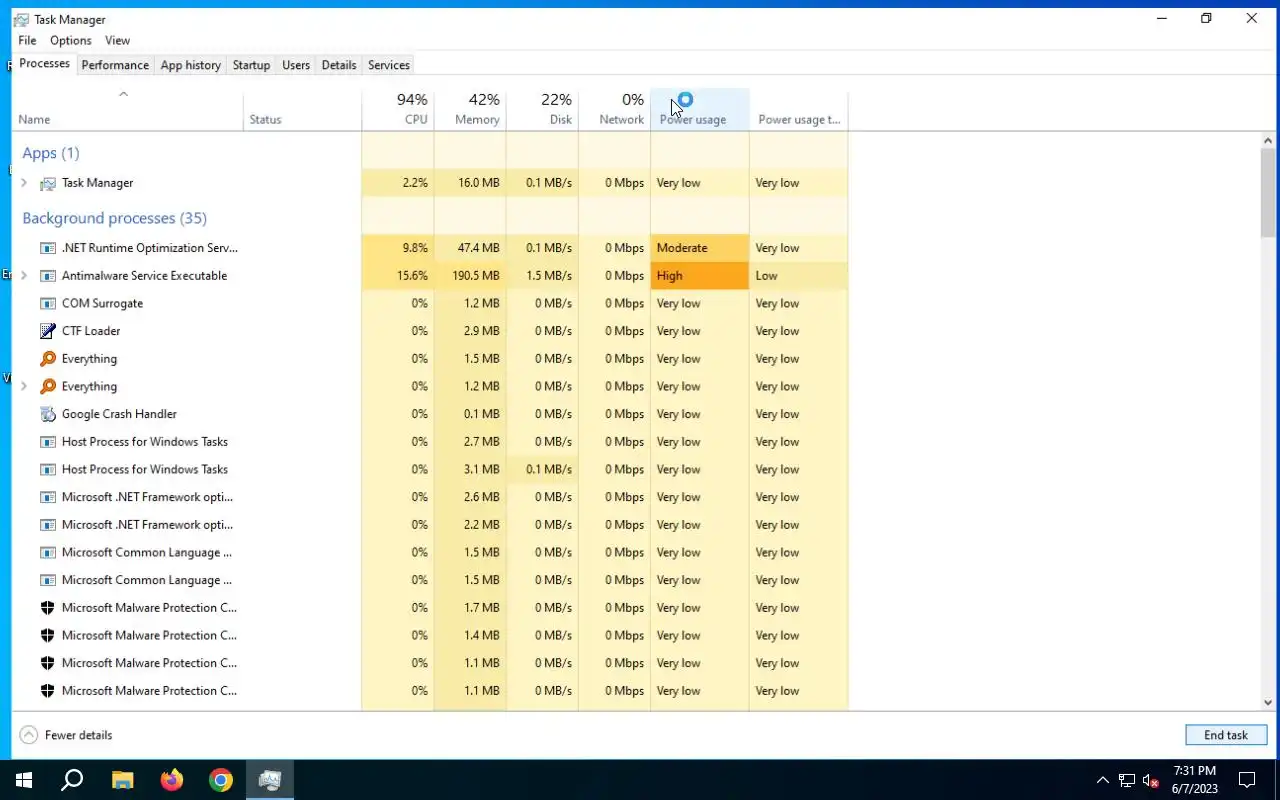
Task: Launch Google Chrome from the taskbar
Action: pos(221,780)
